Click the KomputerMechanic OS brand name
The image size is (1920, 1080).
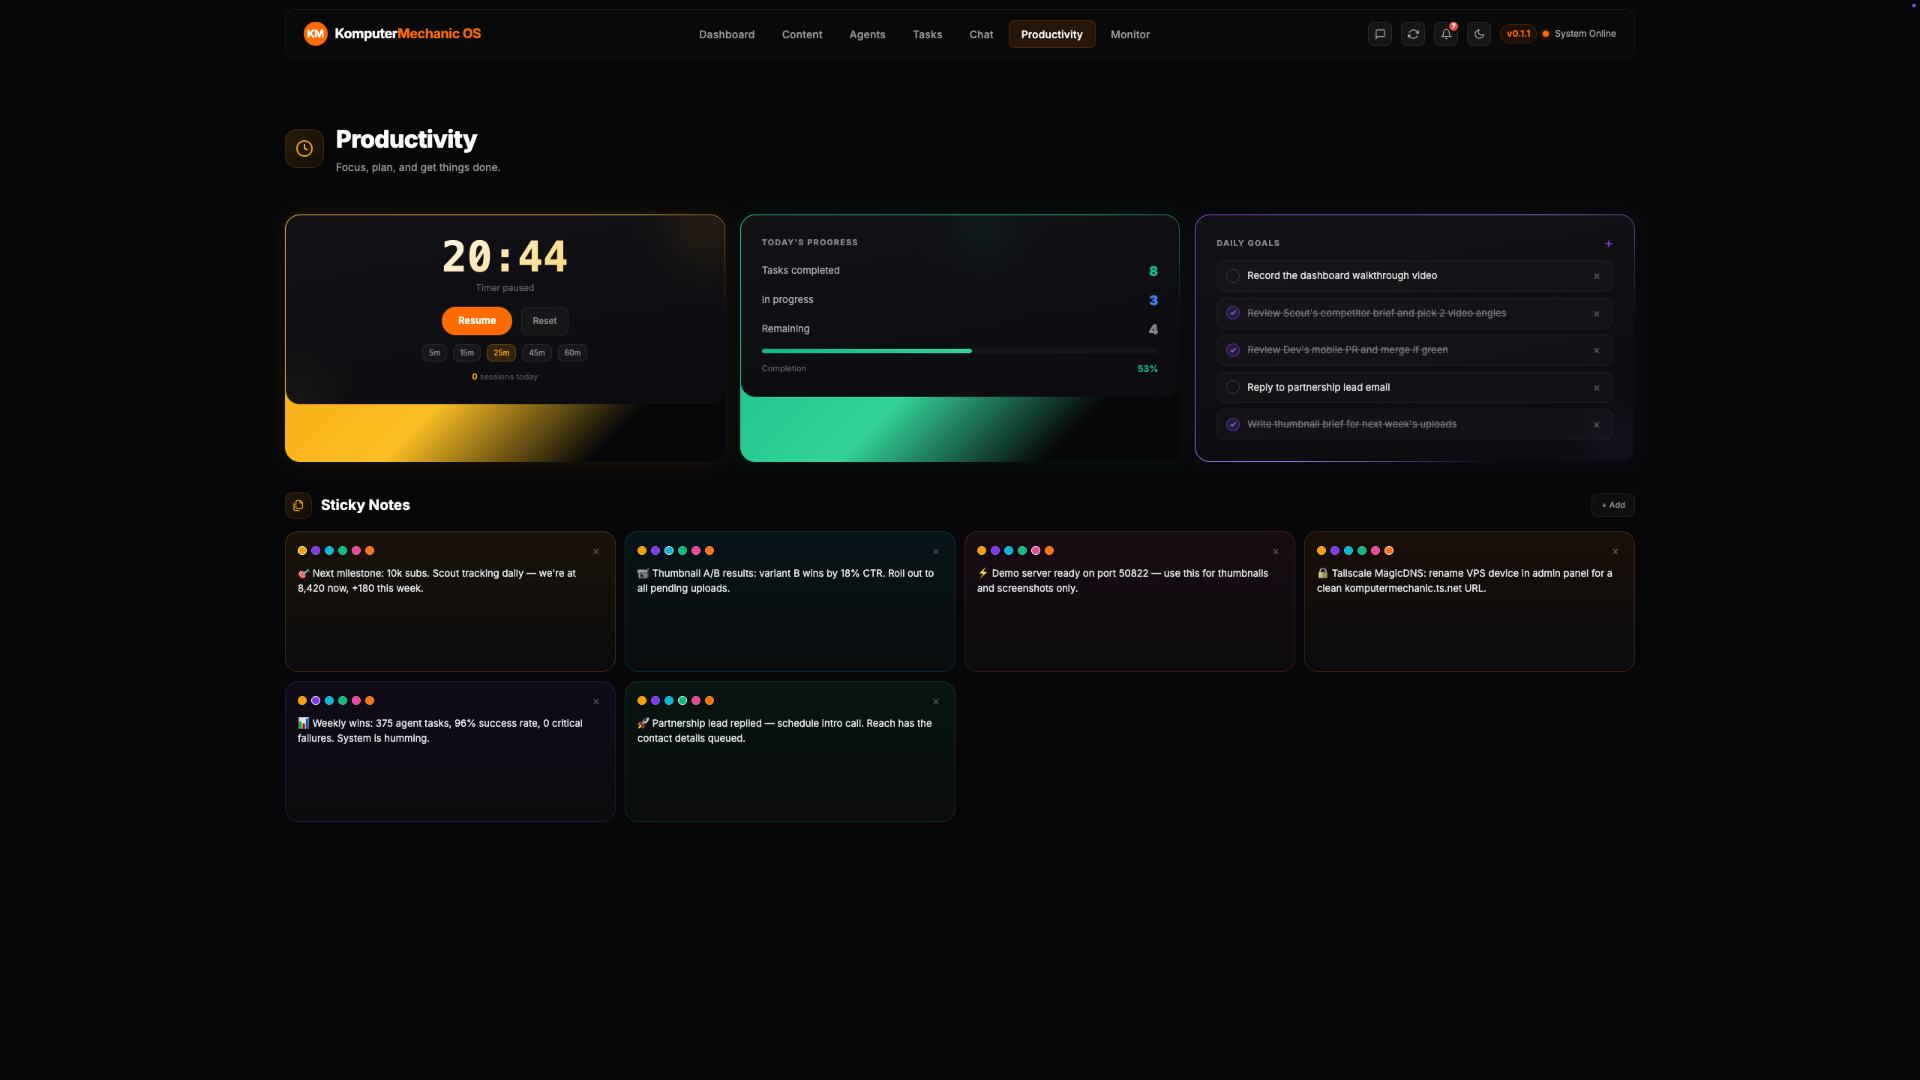pos(407,34)
